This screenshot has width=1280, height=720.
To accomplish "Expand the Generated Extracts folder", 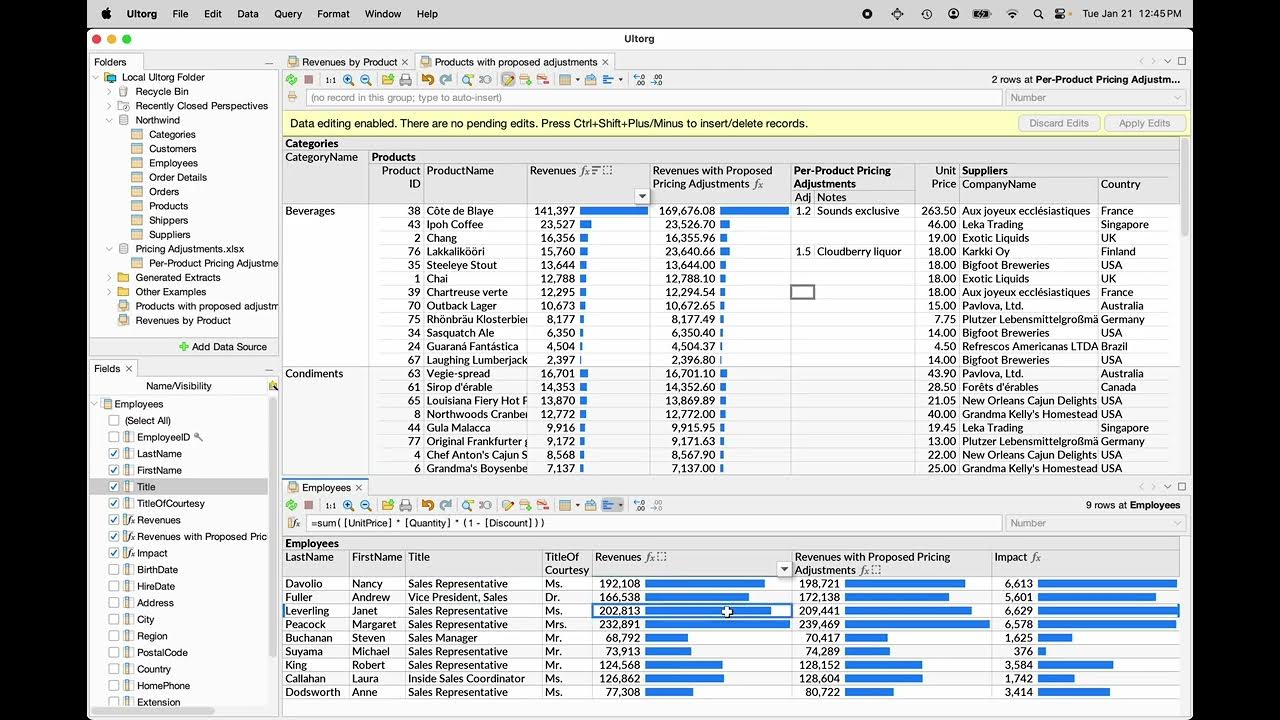I will click(x=109, y=278).
